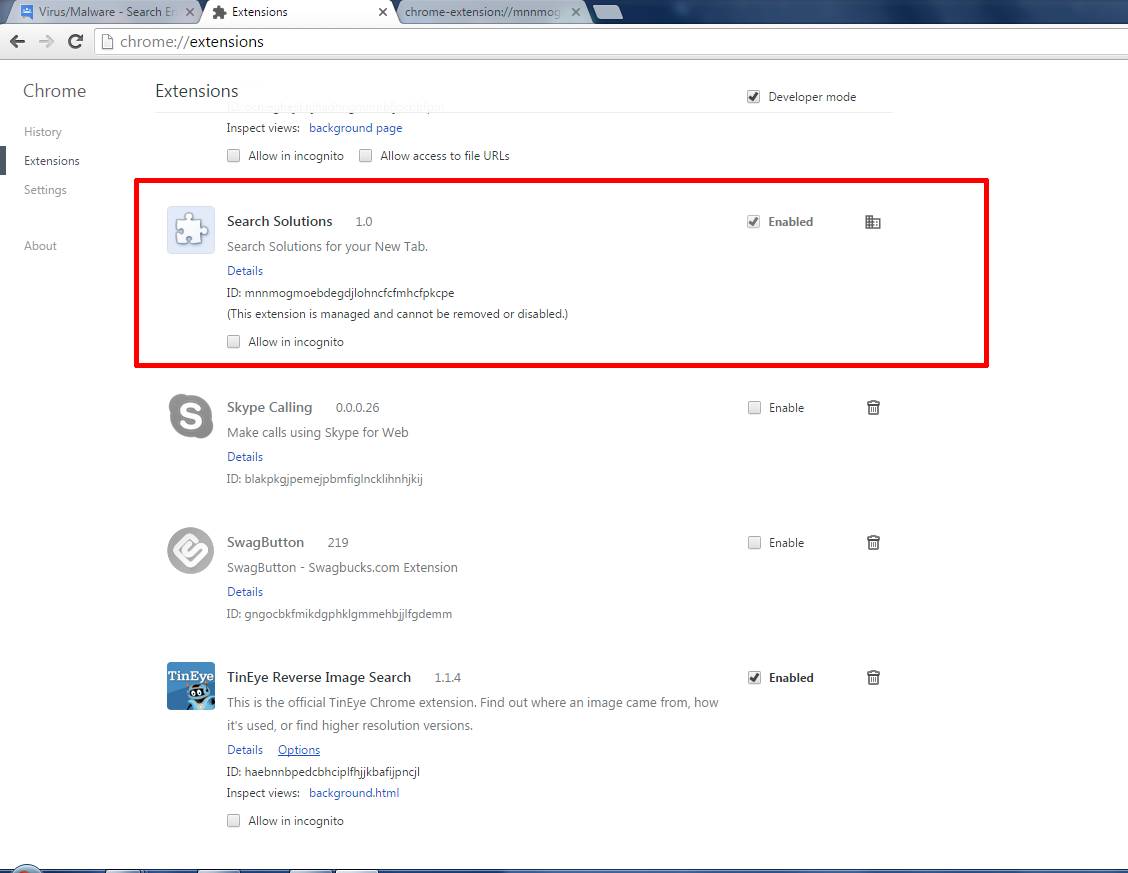
Task: Go back using the browser back arrow
Action: tap(18, 42)
